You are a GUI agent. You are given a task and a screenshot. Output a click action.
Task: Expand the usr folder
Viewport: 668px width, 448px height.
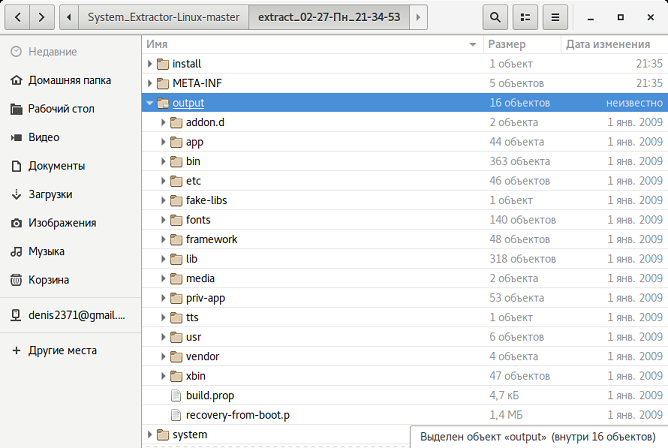click(x=163, y=337)
